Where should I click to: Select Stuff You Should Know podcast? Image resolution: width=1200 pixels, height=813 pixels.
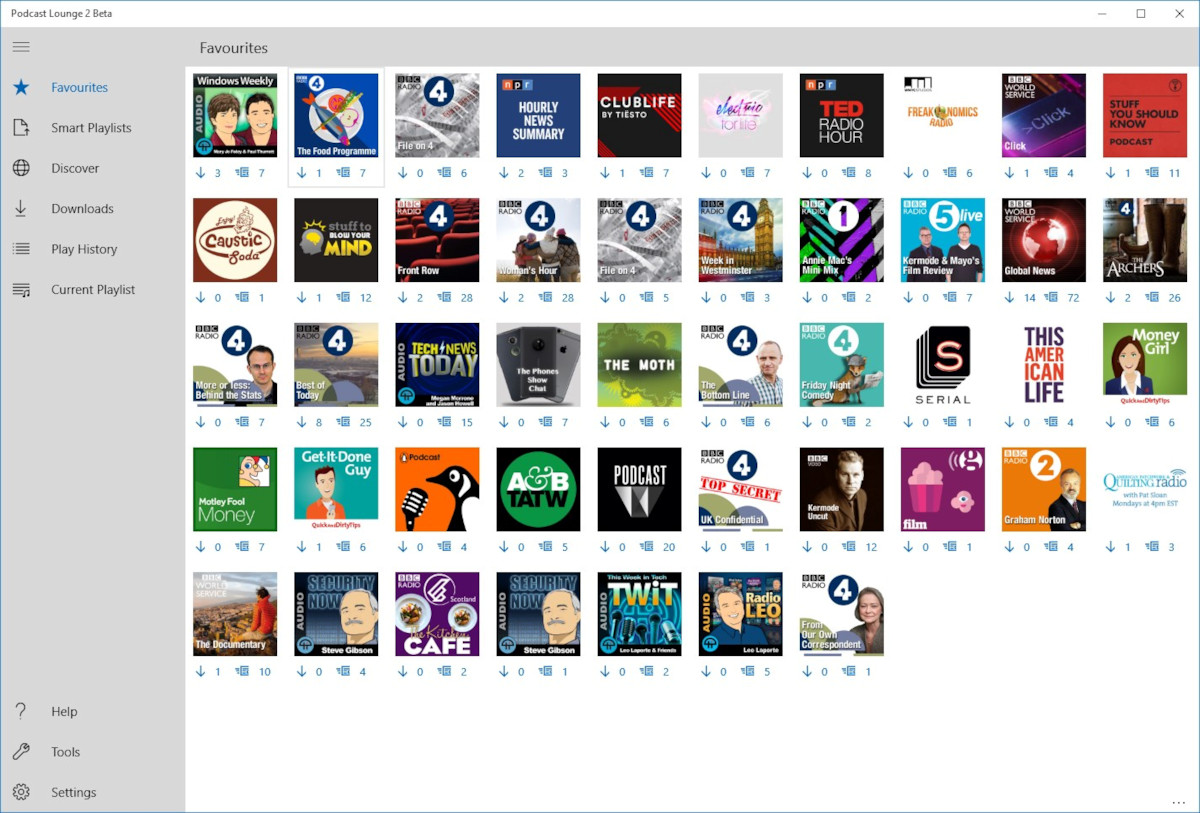(x=1144, y=115)
